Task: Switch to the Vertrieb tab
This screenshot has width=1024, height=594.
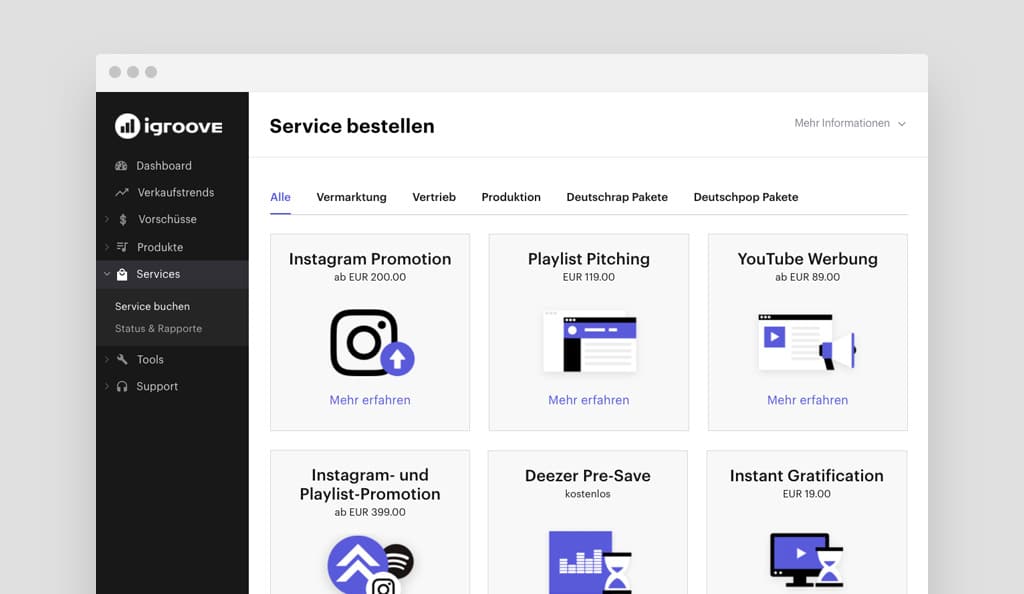Action: 434,197
